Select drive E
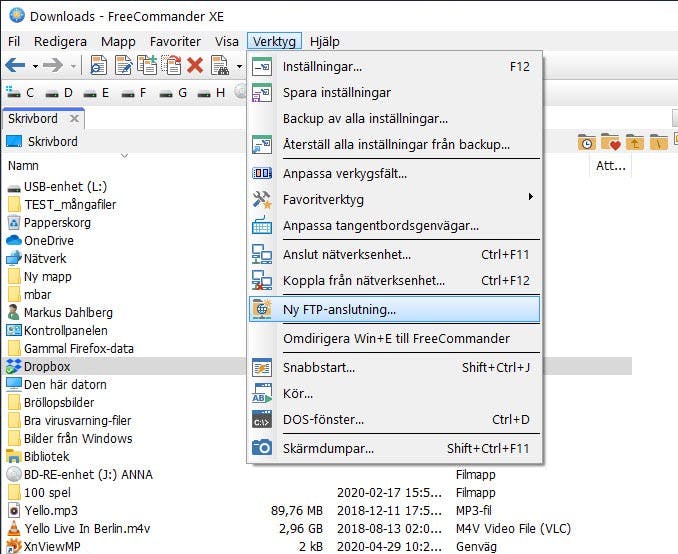 coord(96,93)
